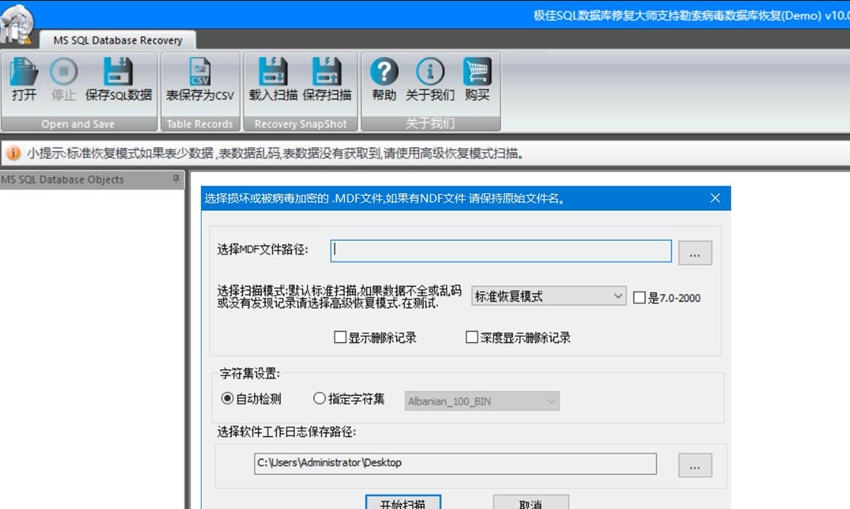Focus the 选择MDF文件路径 input field

[x=501, y=251]
